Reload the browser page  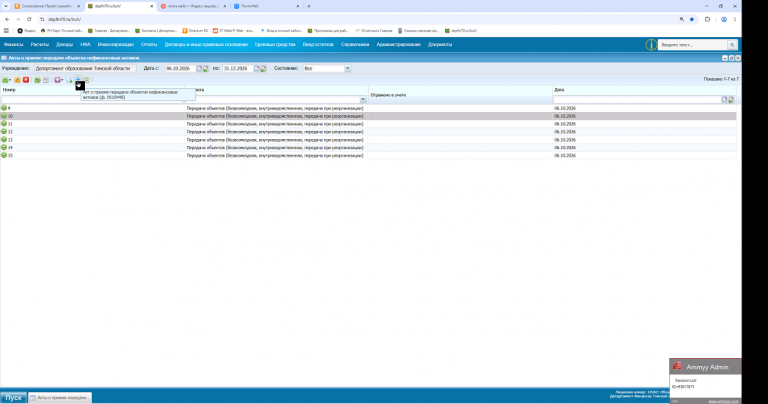[x=29, y=19]
